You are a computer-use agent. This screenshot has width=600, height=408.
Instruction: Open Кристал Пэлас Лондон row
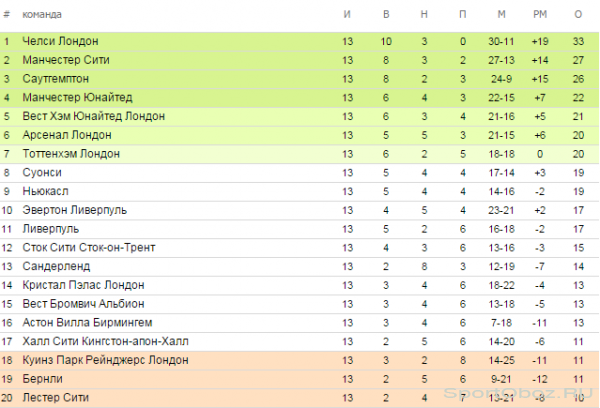300,285
